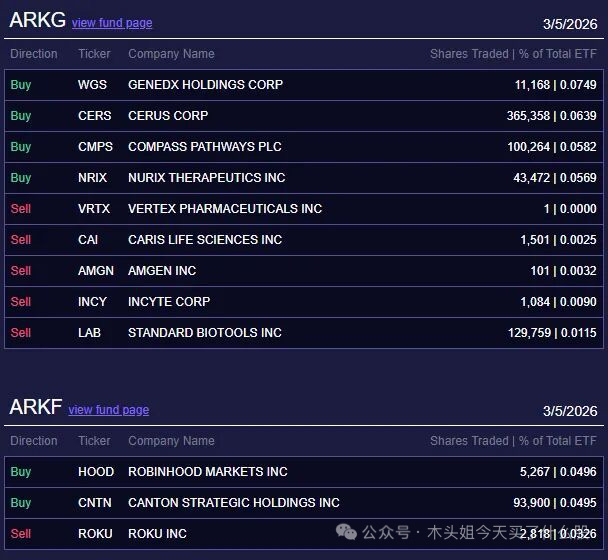Image resolution: width=608 pixels, height=560 pixels.
Task: Click ROKU INC company name
Action: click(x=157, y=534)
